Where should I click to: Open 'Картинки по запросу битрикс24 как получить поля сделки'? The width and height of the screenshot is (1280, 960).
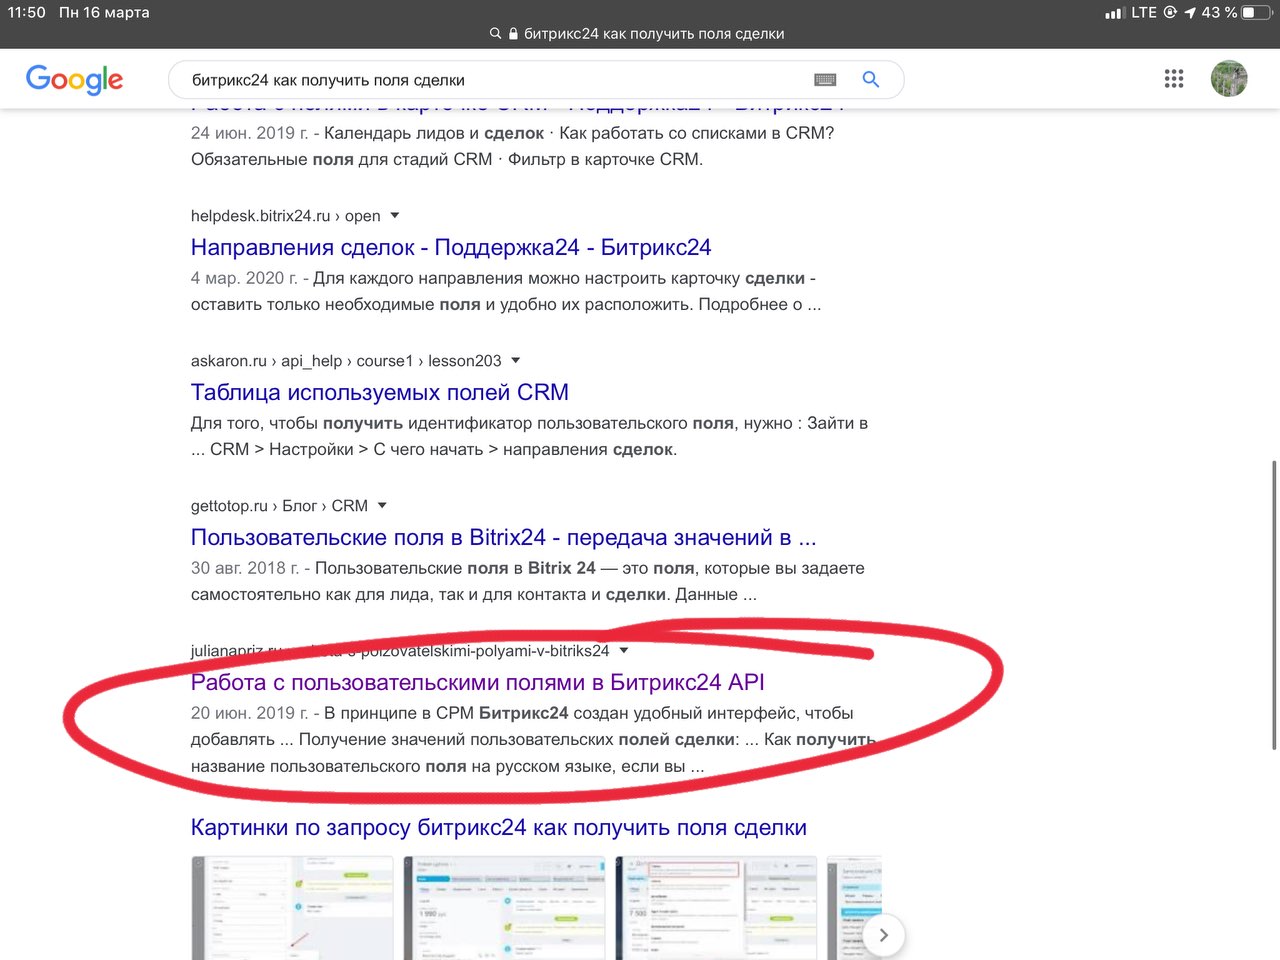pos(499,828)
